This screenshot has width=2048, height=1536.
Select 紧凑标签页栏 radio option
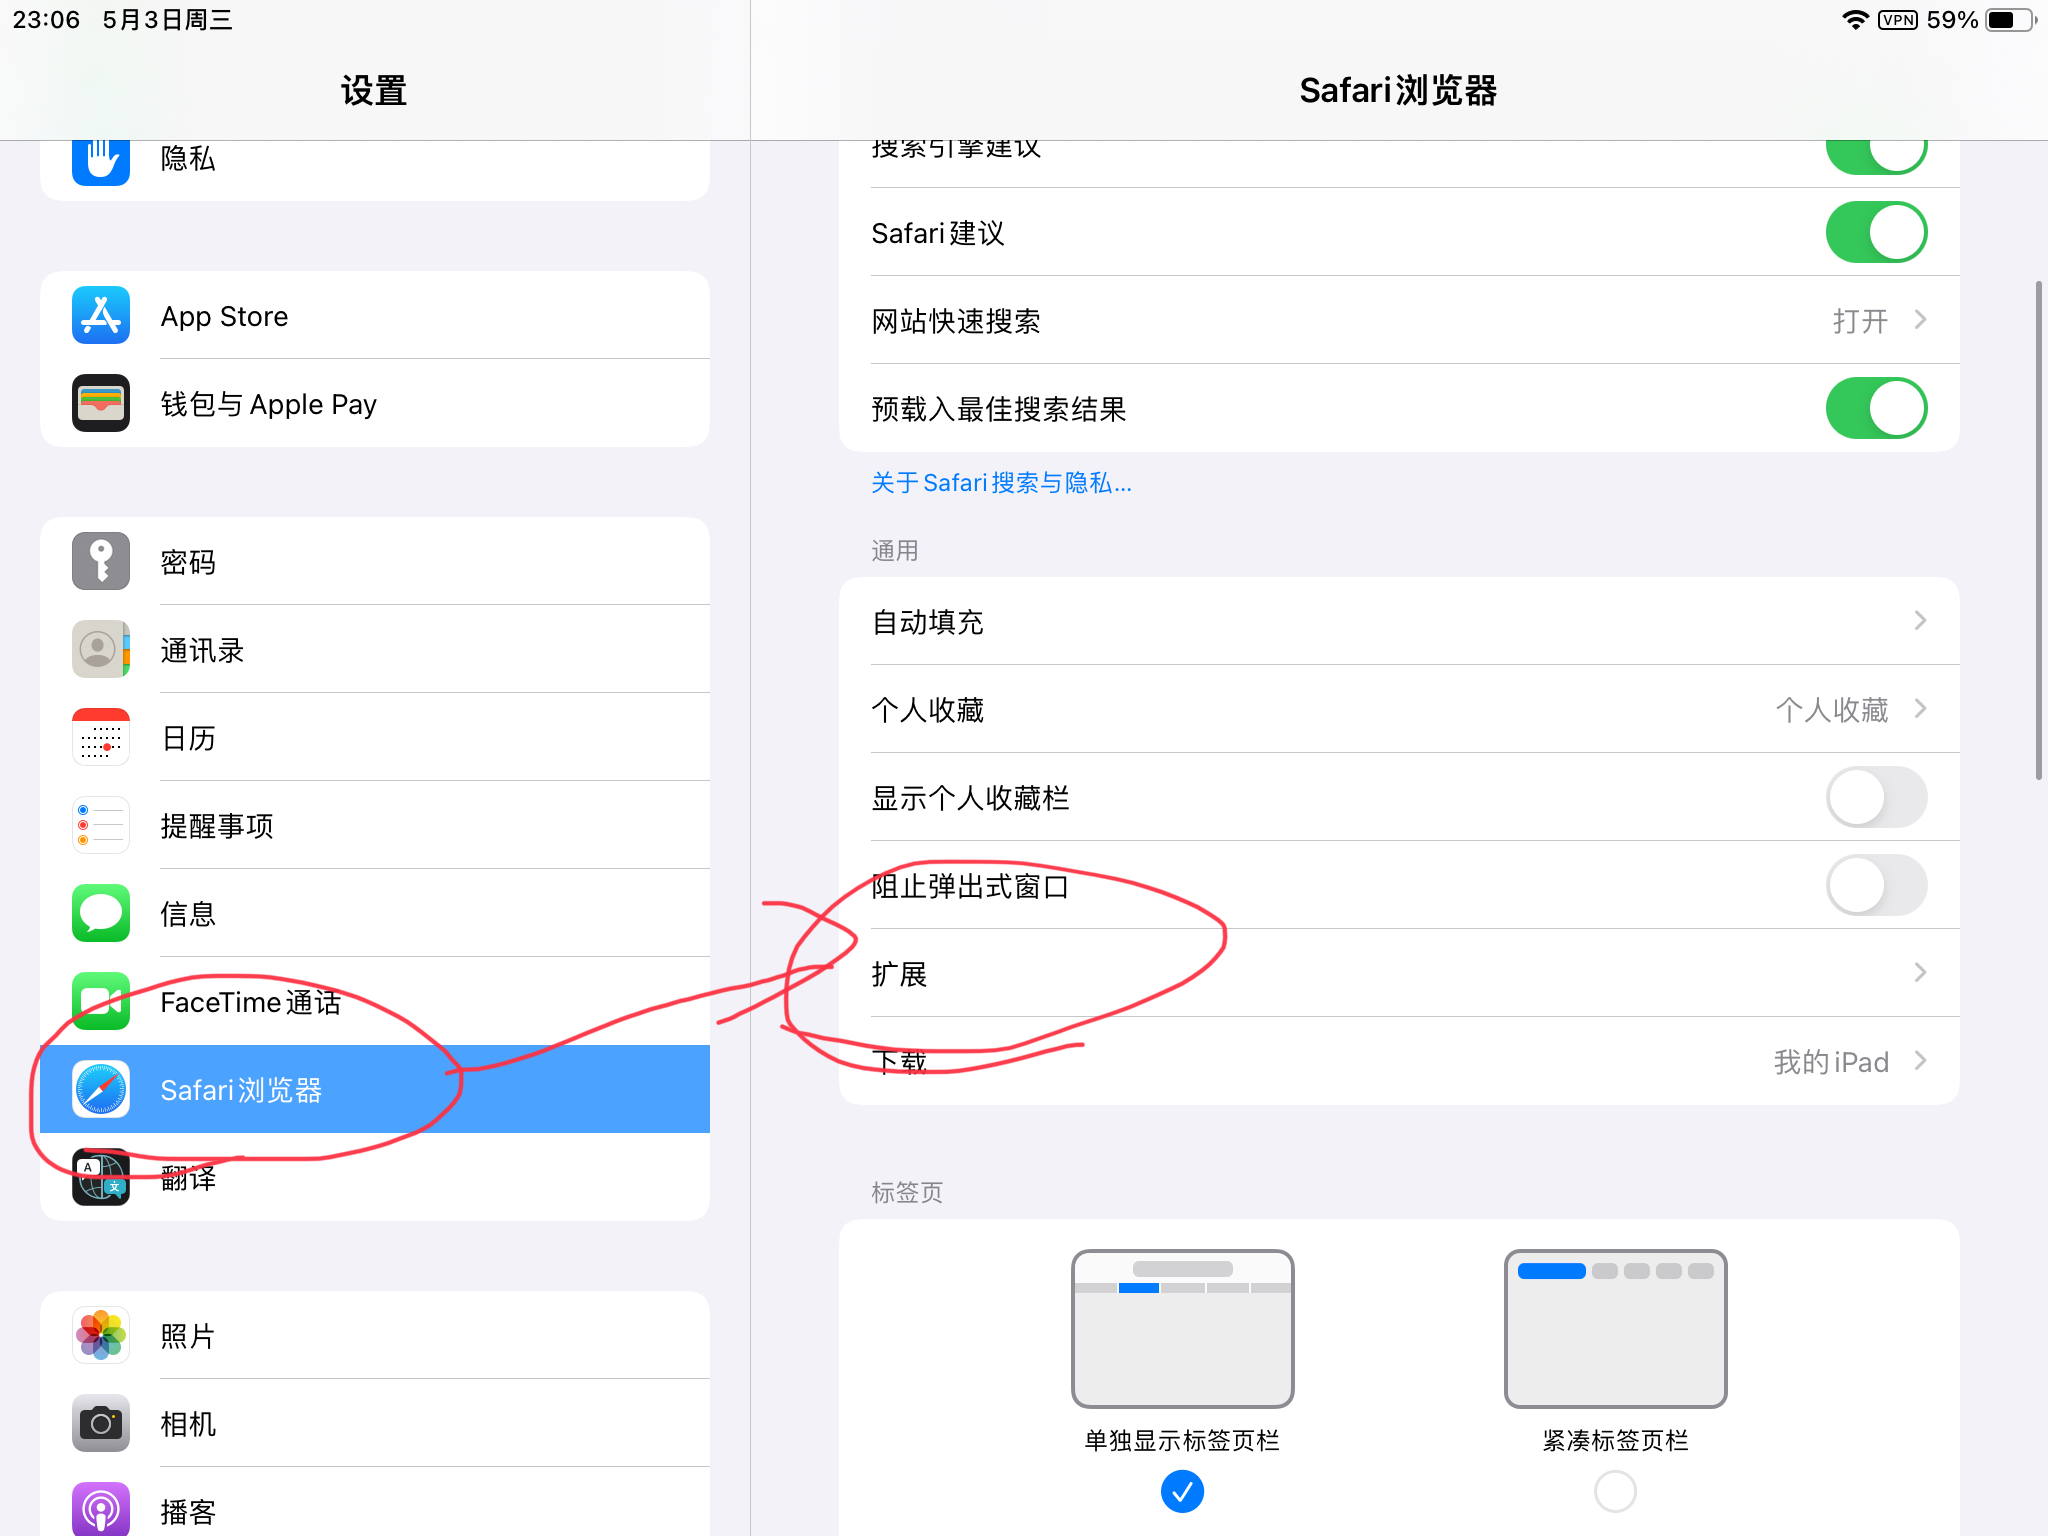pyautogui.click(x=1615, y=1491)
